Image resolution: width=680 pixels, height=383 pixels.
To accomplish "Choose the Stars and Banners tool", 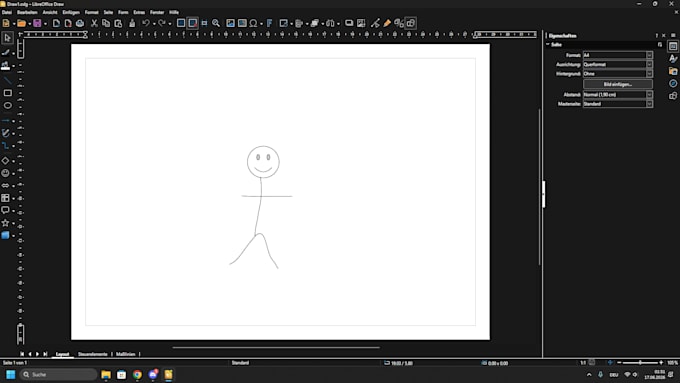I will (6, 223).
